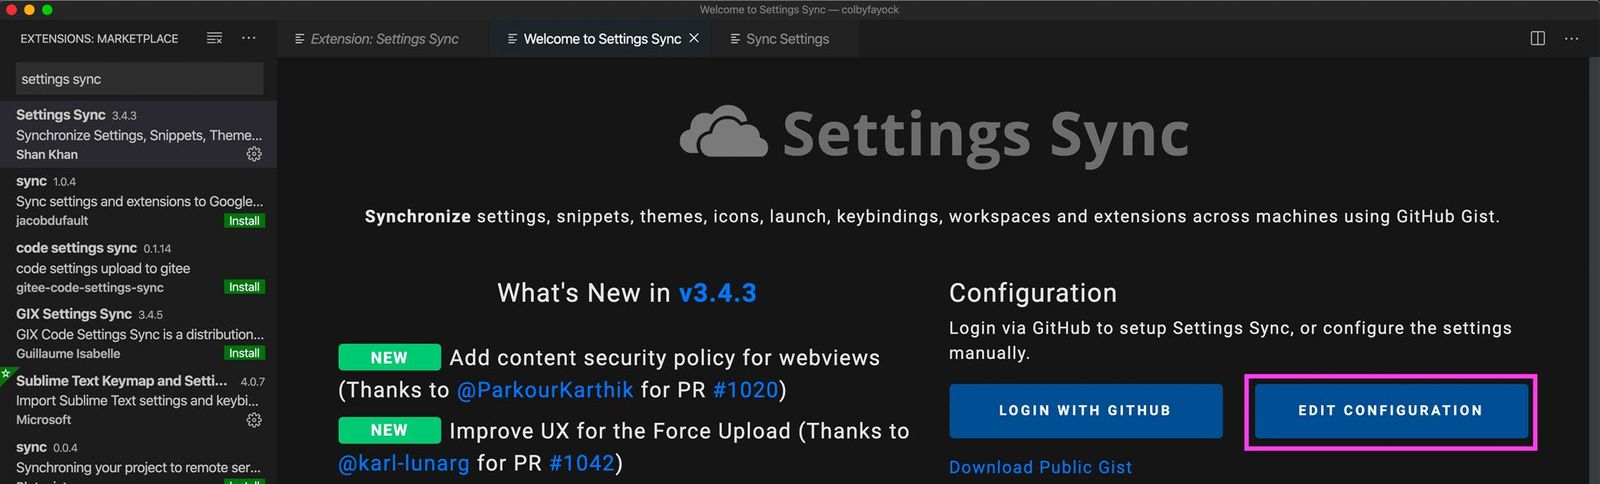The width and height of the screenshot is (1600, 484).
Task: Install the sync 1.0.4 extension by jacobdufault
Action: [244, 221]
